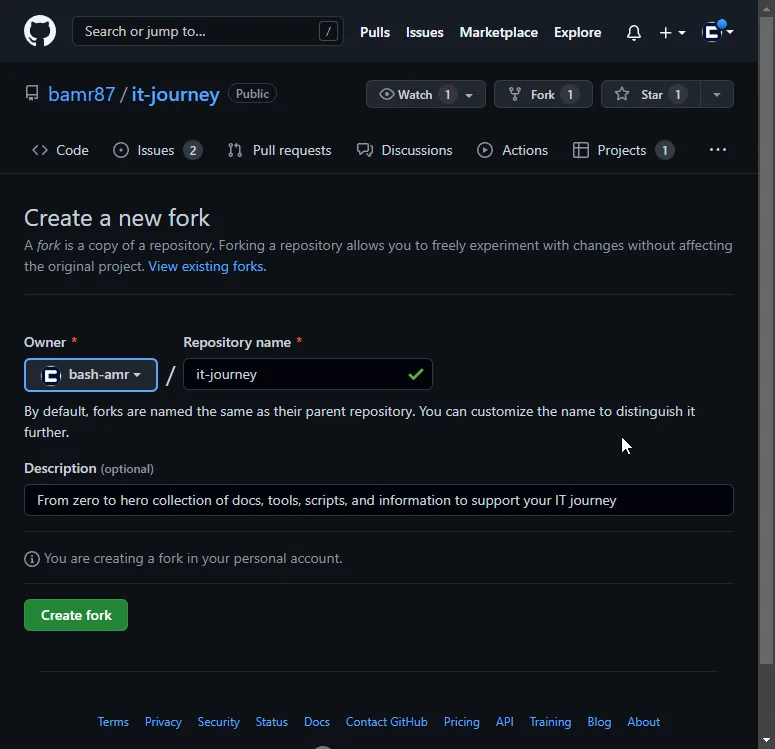
Task: Open the Training footer link
Action: pyautogui.click(x=550, y=722)
